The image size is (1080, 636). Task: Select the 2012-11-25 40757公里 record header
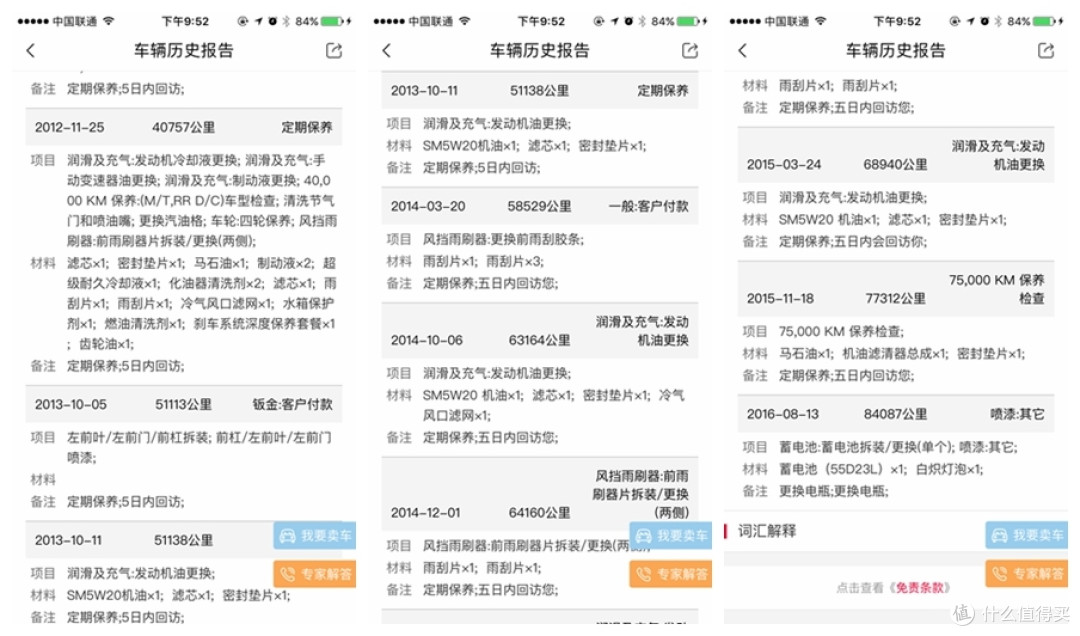pyautogui.click(x=184, y=127)
